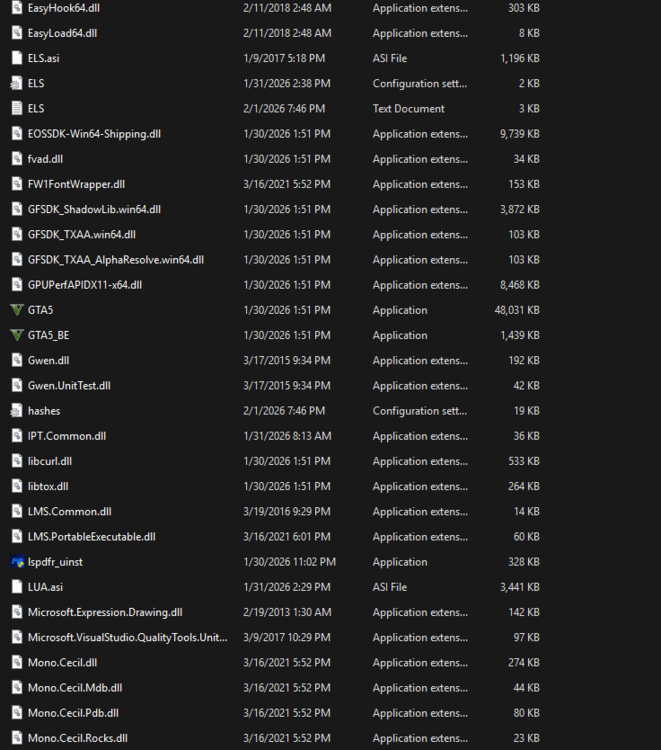Select the file name EasyHook64.dll
This screenshot has width=661, height=750.
(64, 8)
